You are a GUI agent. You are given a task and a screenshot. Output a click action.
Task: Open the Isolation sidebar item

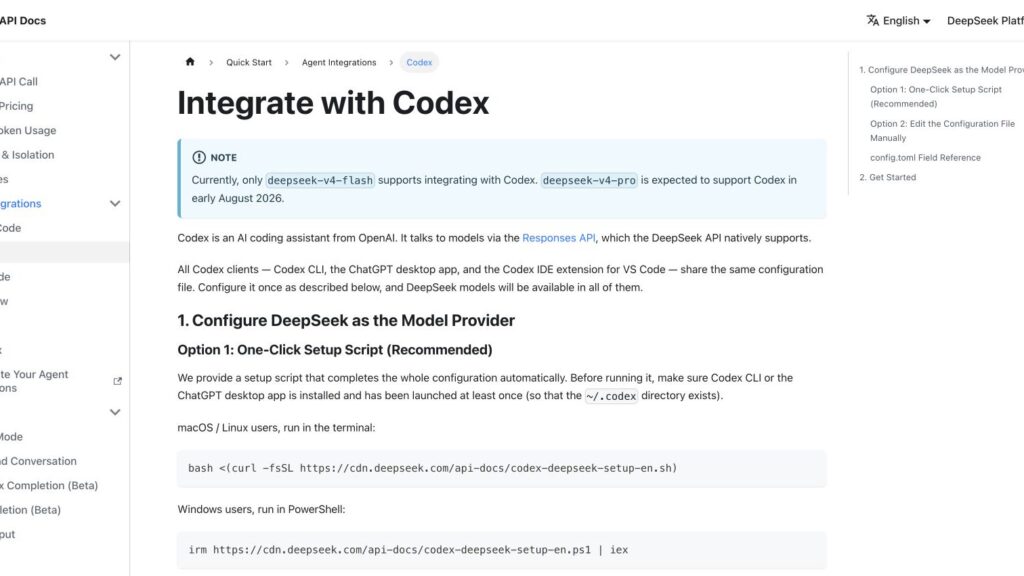point(27,155)
